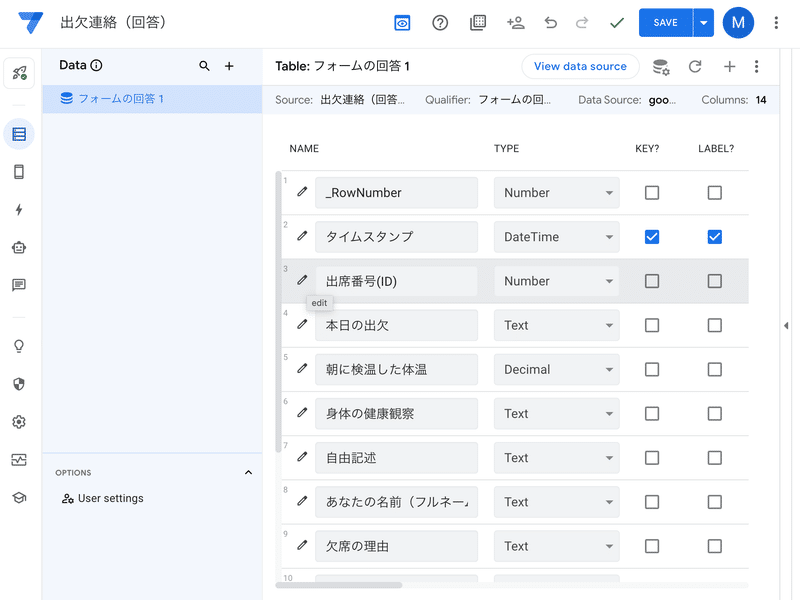This screenshot has height=600, width=800.
Task: Open the Views phone icon in sidebar
Action: tap(19, 172)
